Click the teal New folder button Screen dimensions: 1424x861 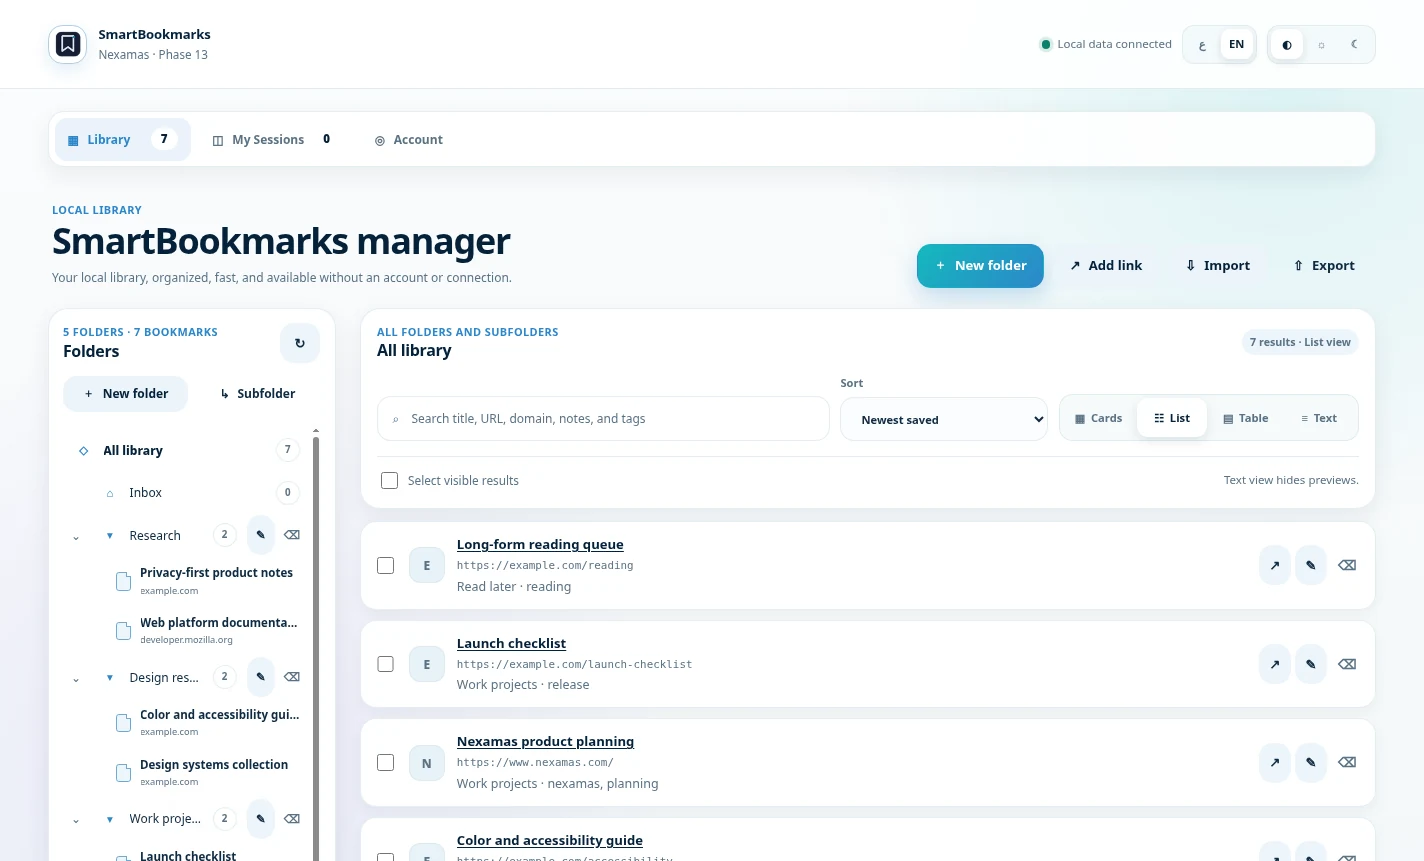pyautogui.click(x=980, y=266)
